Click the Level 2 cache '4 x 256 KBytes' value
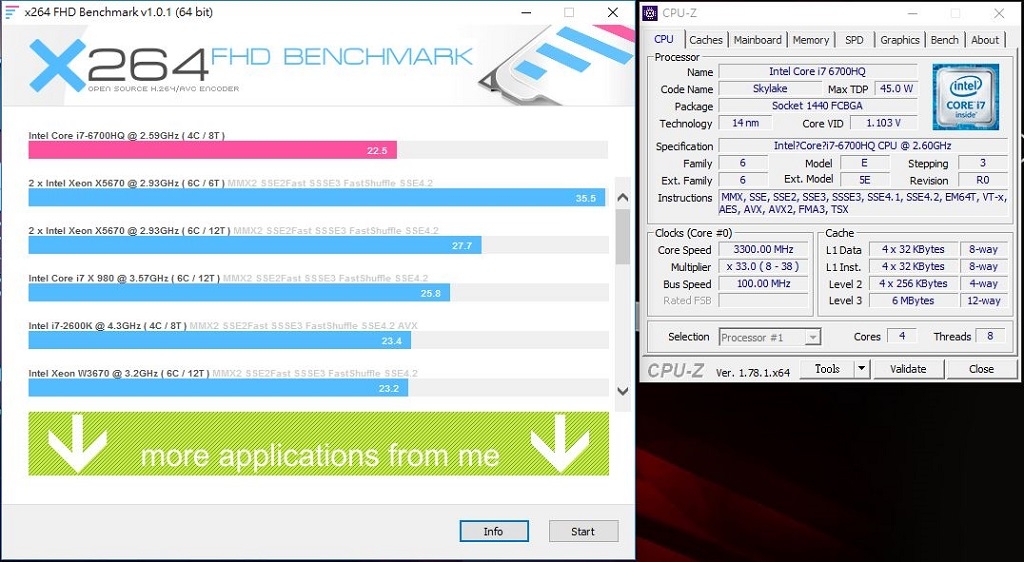 912,284
